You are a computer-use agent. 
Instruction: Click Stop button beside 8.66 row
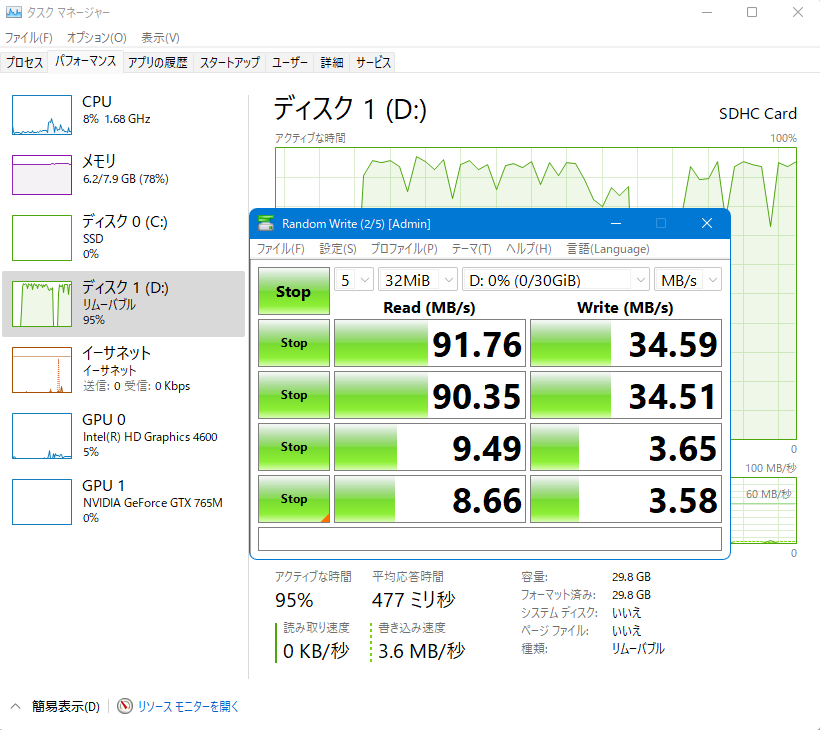click(294, 499)
